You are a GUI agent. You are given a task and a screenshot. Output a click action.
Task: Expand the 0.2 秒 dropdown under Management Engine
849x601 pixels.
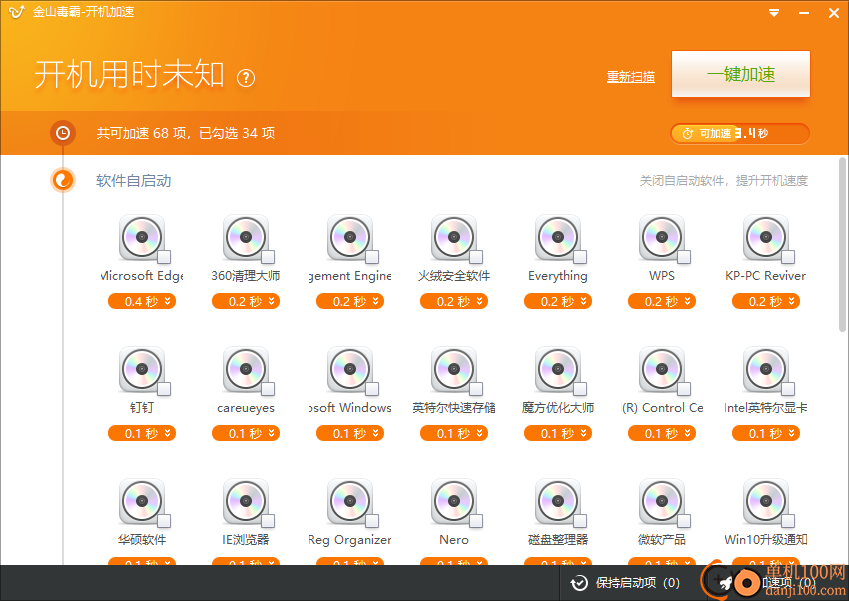pyautogui.click(x=350, y=301)
